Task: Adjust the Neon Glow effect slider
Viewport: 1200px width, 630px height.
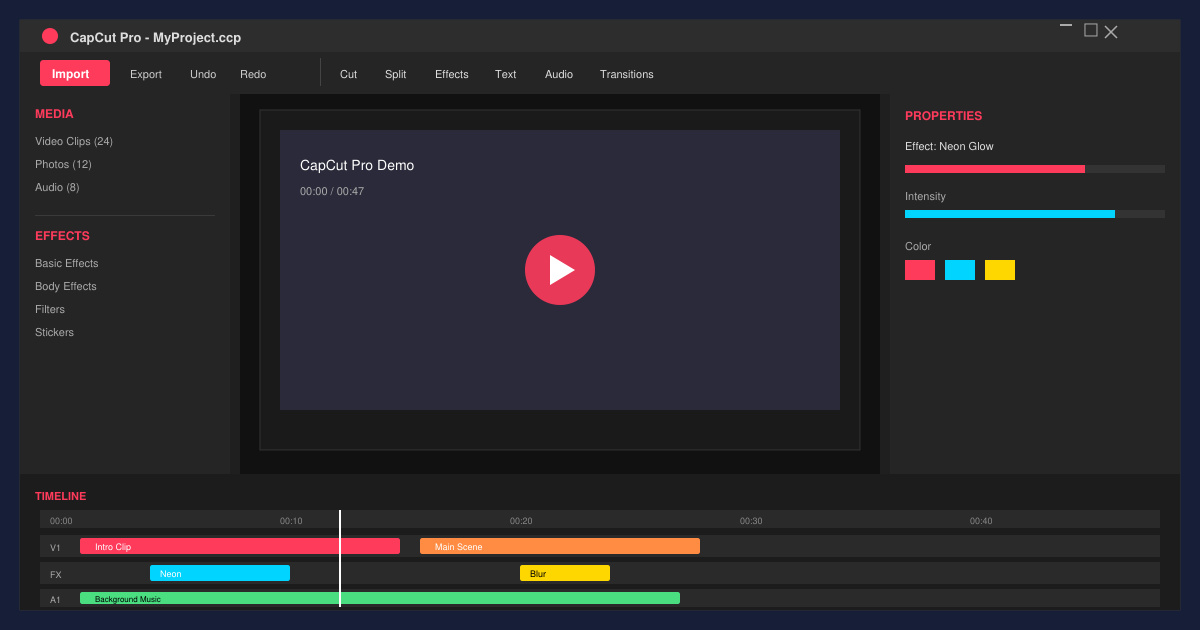Action: 1035,169
